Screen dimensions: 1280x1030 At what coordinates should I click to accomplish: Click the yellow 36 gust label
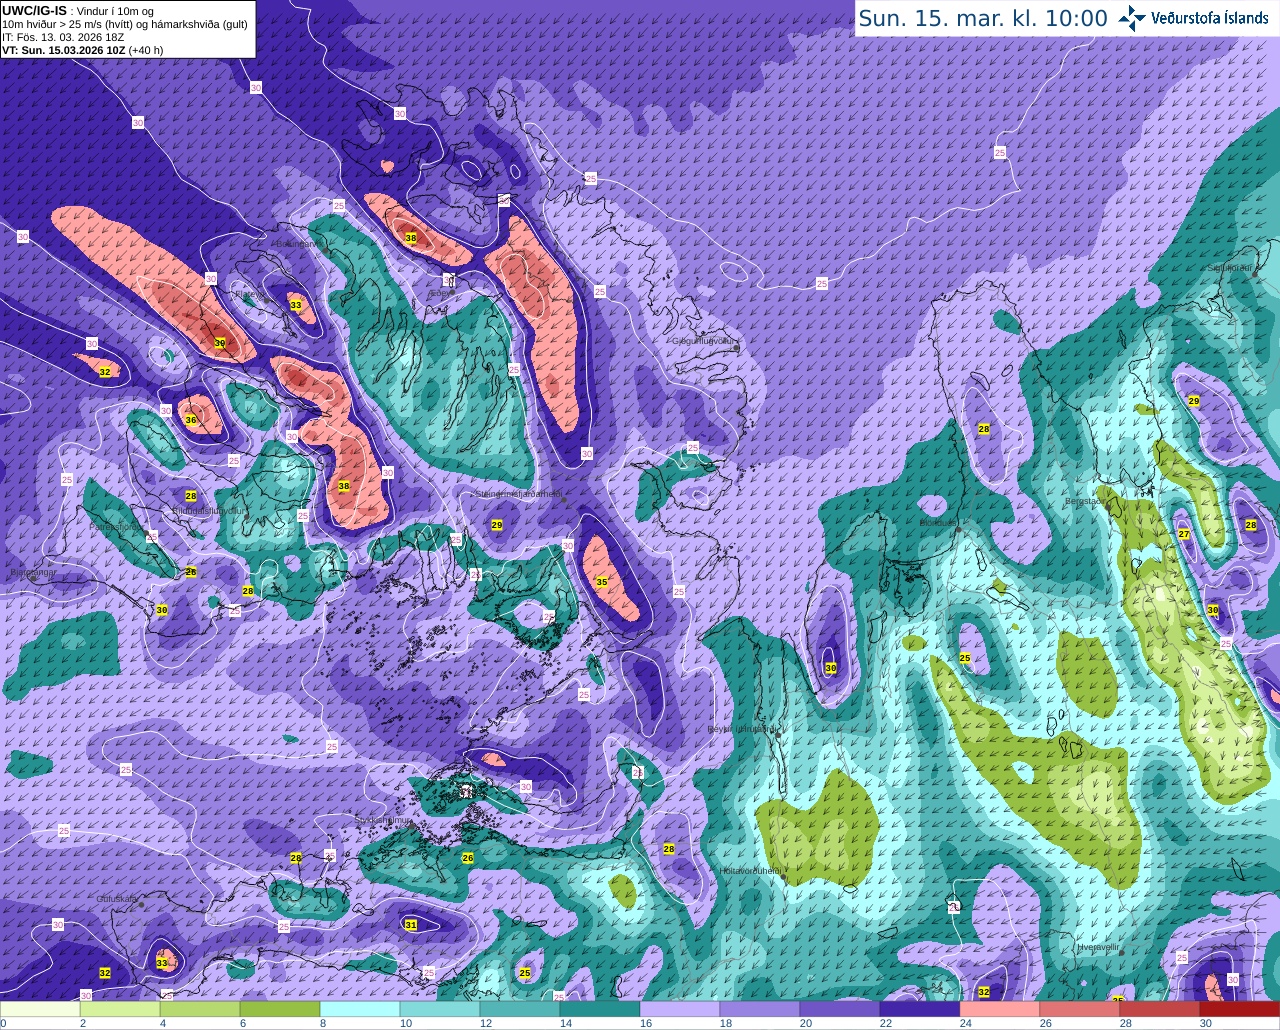click(191, 420)
